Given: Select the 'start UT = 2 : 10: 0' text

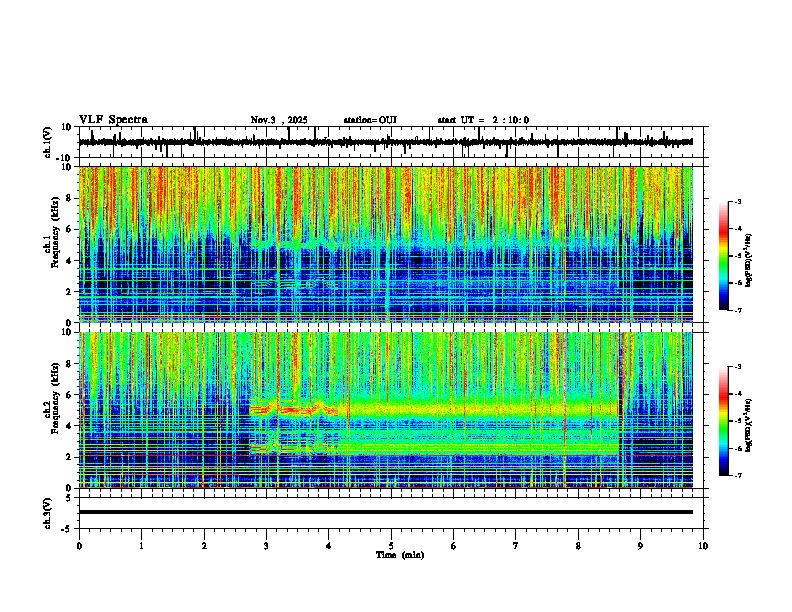Looking at the screenshot, I should 483,120.
